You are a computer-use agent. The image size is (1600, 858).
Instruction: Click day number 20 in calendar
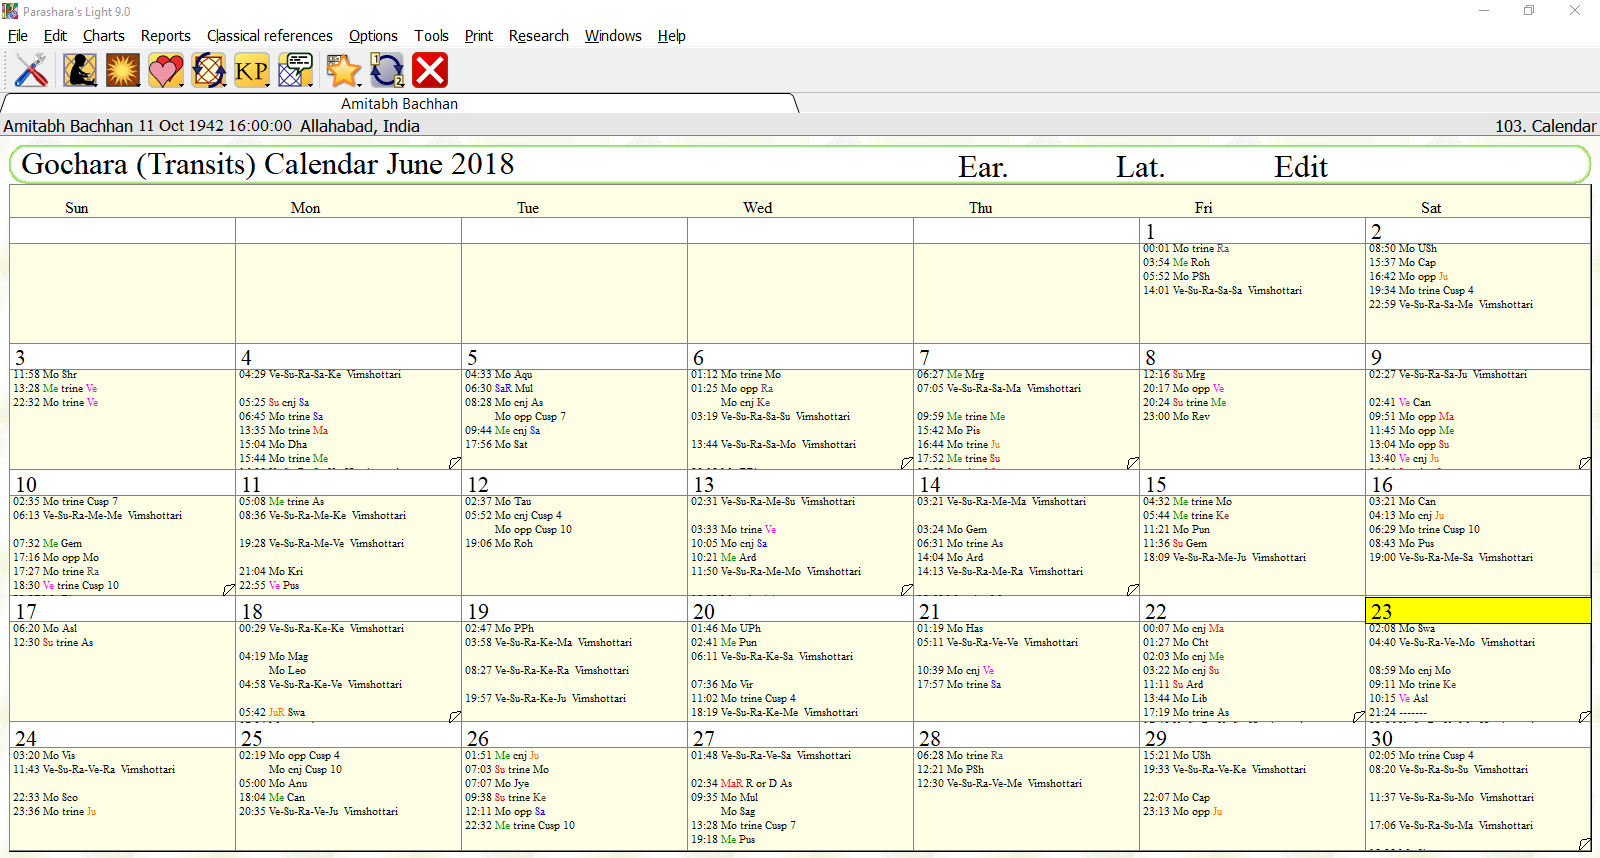(704, 611)
